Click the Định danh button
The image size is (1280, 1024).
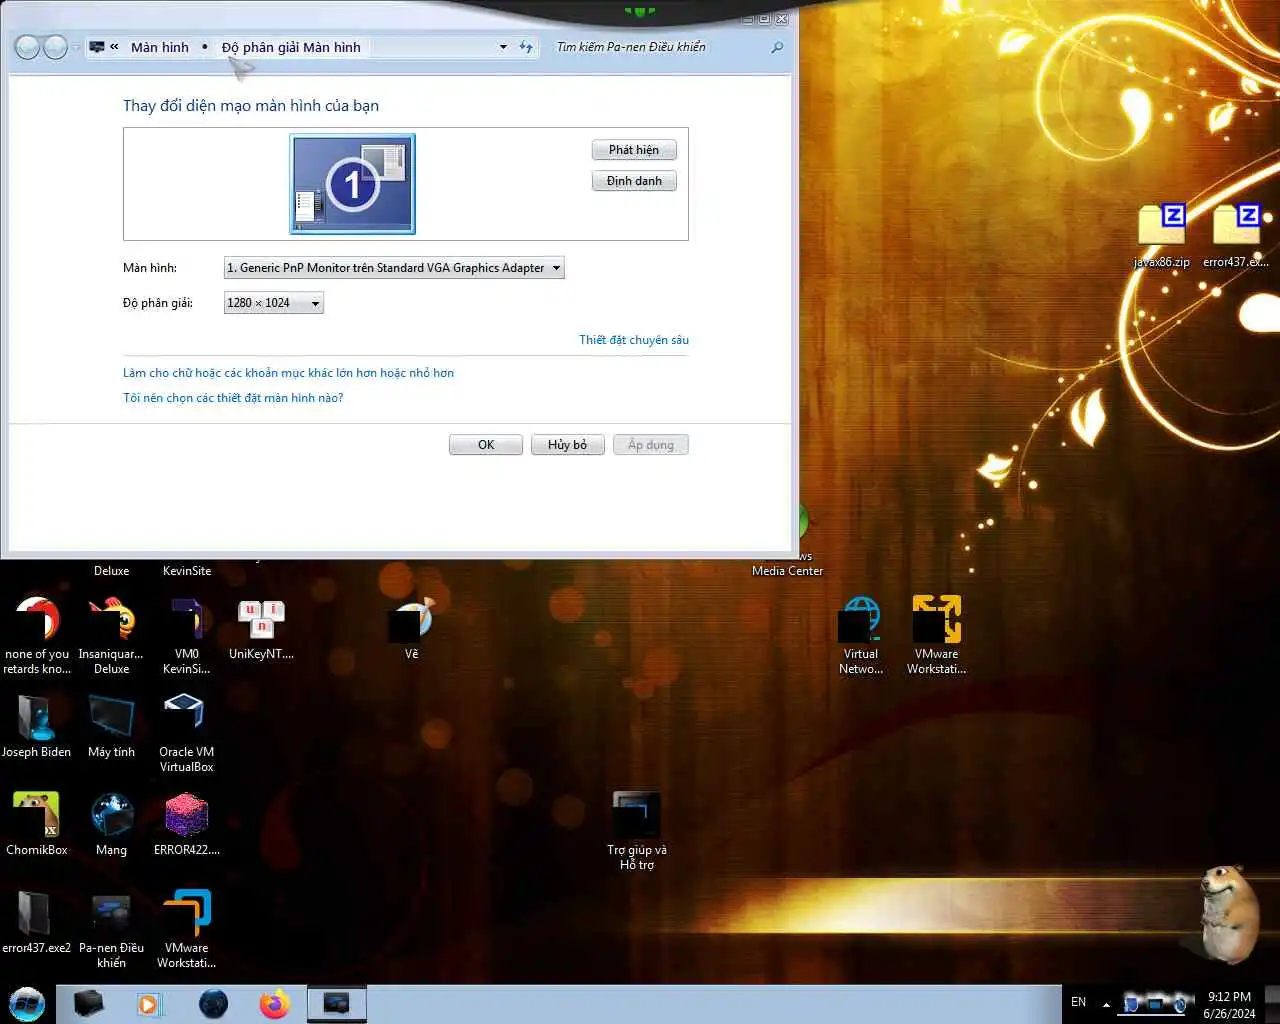tap(634, 181)
